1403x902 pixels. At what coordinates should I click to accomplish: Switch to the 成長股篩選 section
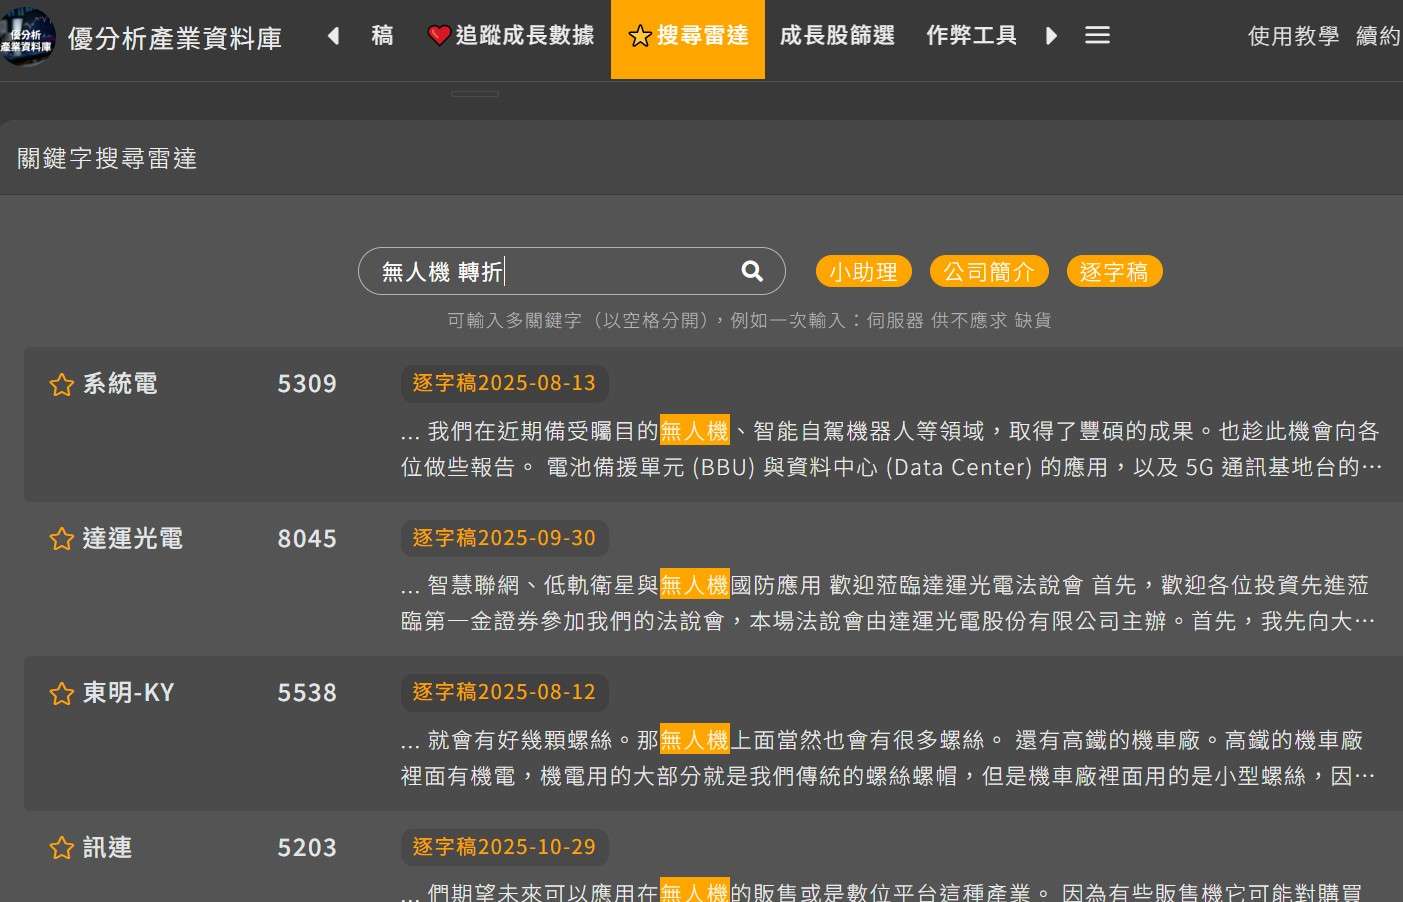tap(837, 34)
